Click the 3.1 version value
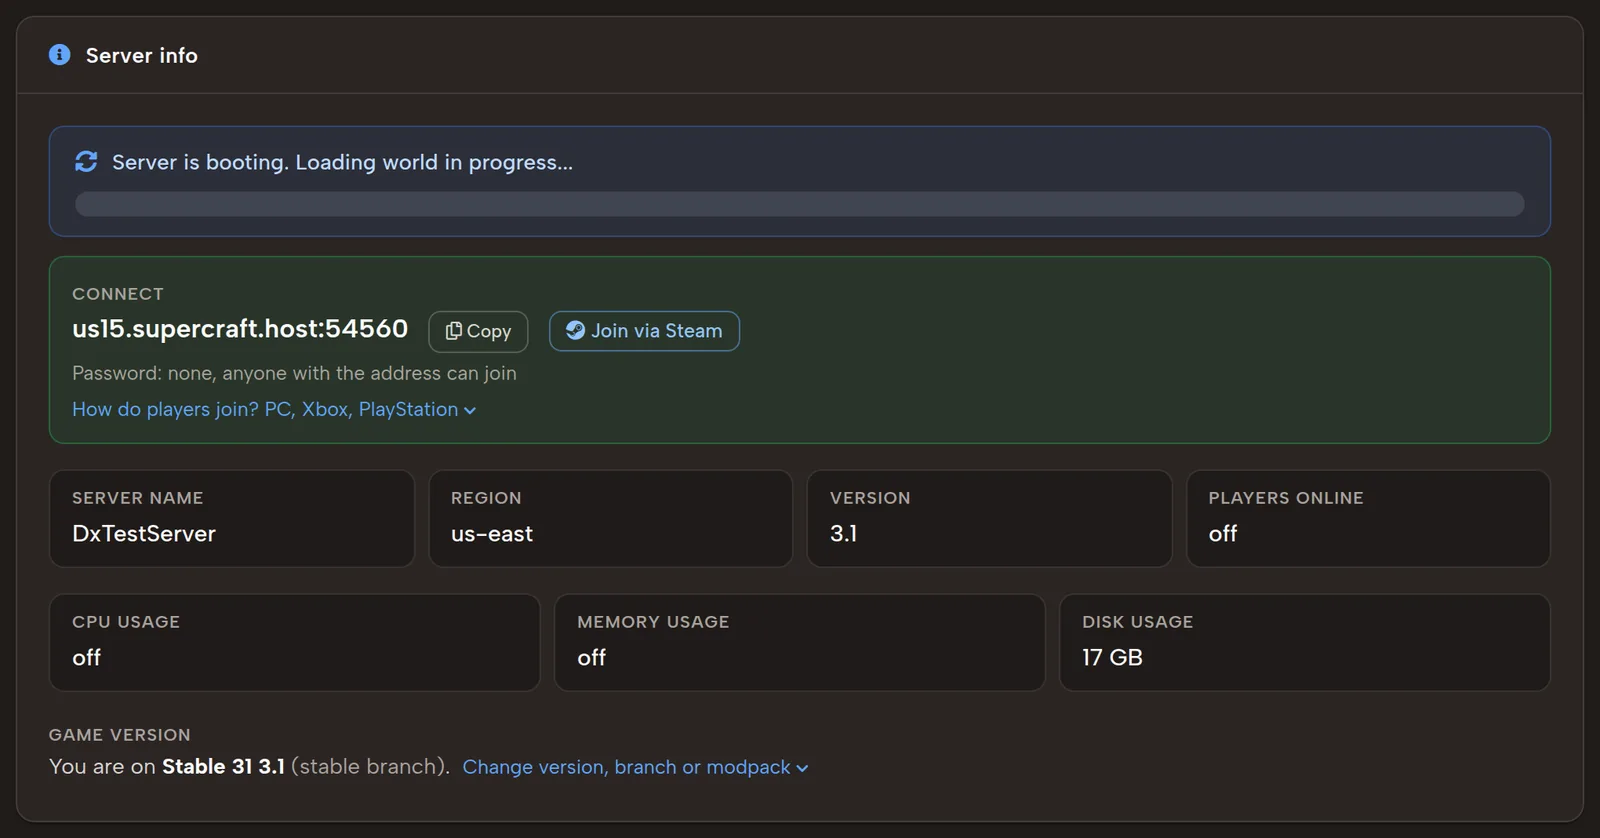The image size is (1600, 838). tap(843, 534)
